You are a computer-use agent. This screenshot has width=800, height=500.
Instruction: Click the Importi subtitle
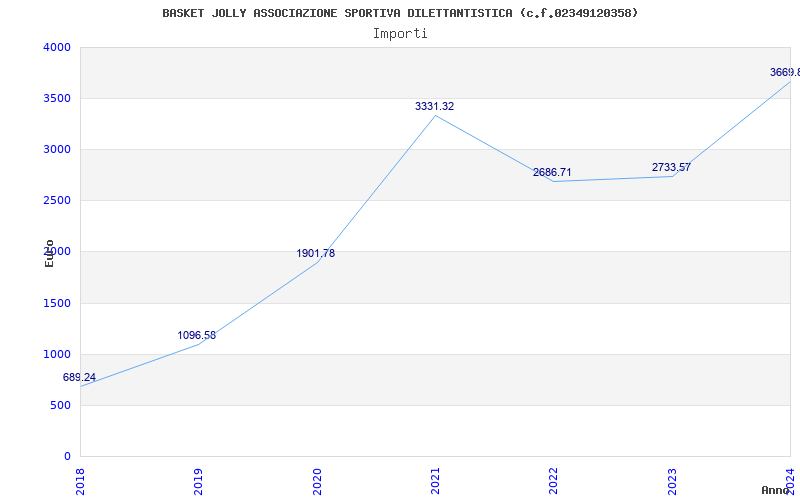pos(400,33)
